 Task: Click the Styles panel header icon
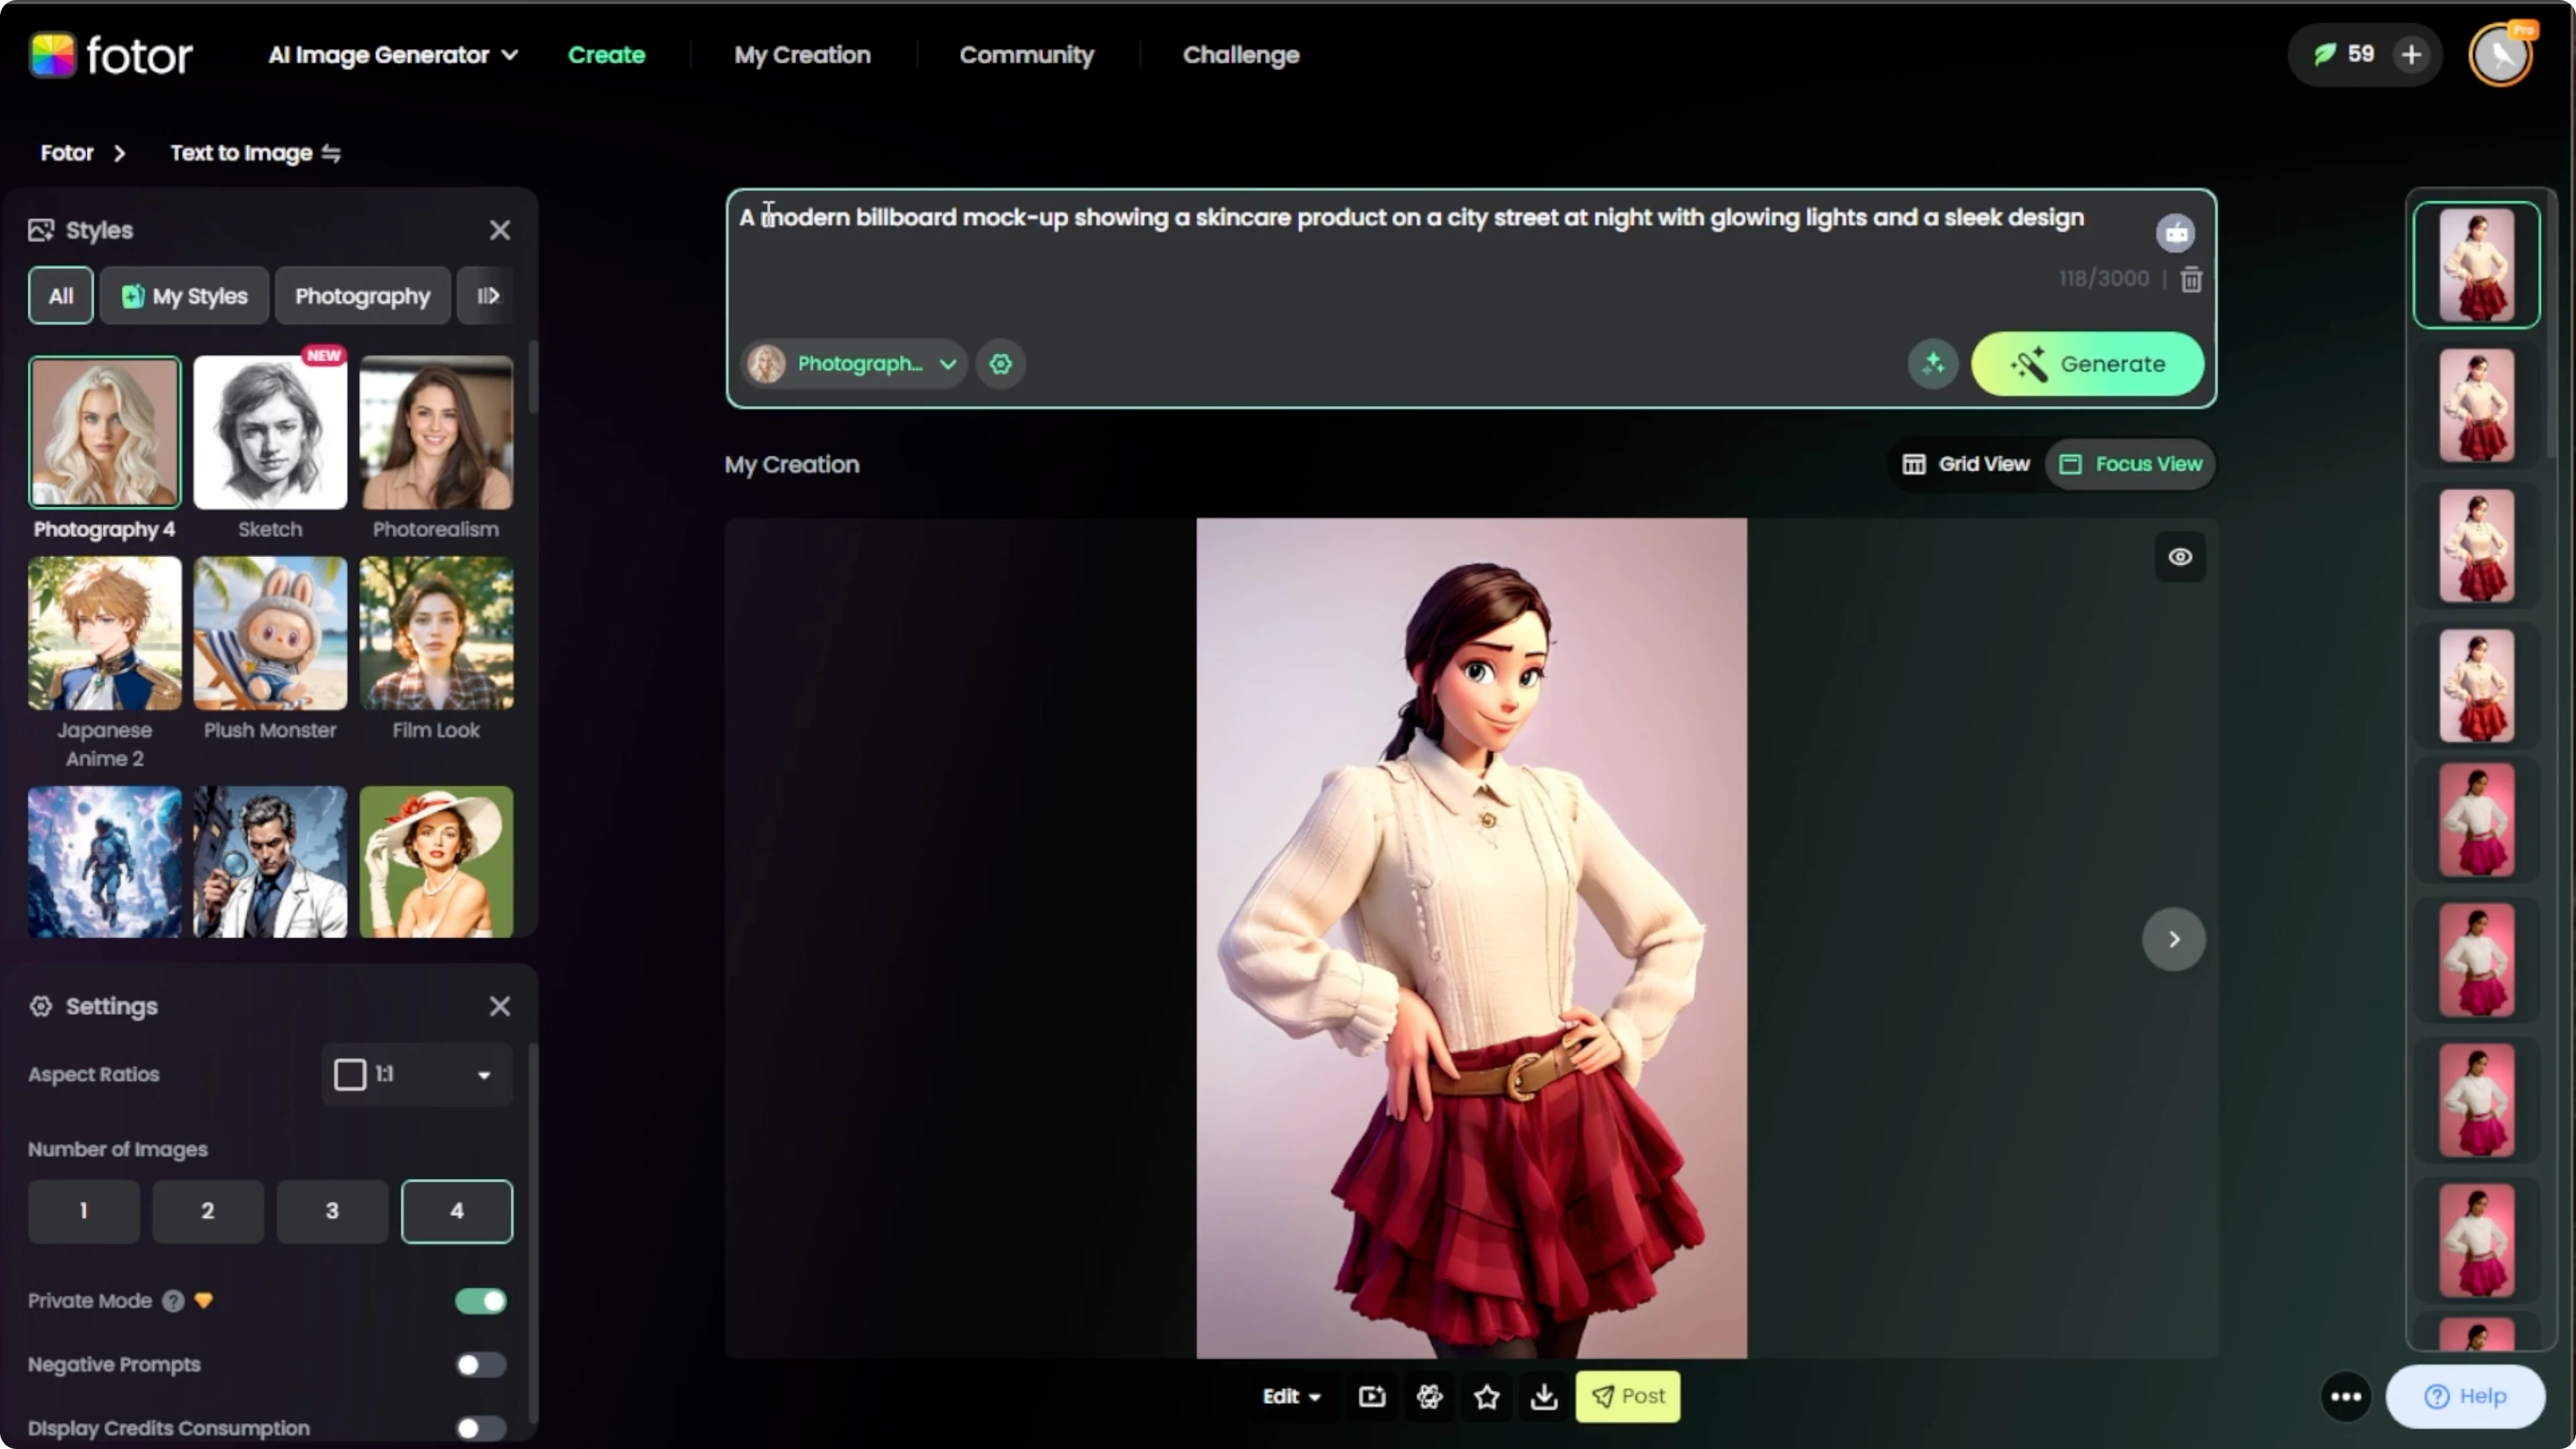coord(41,230)
